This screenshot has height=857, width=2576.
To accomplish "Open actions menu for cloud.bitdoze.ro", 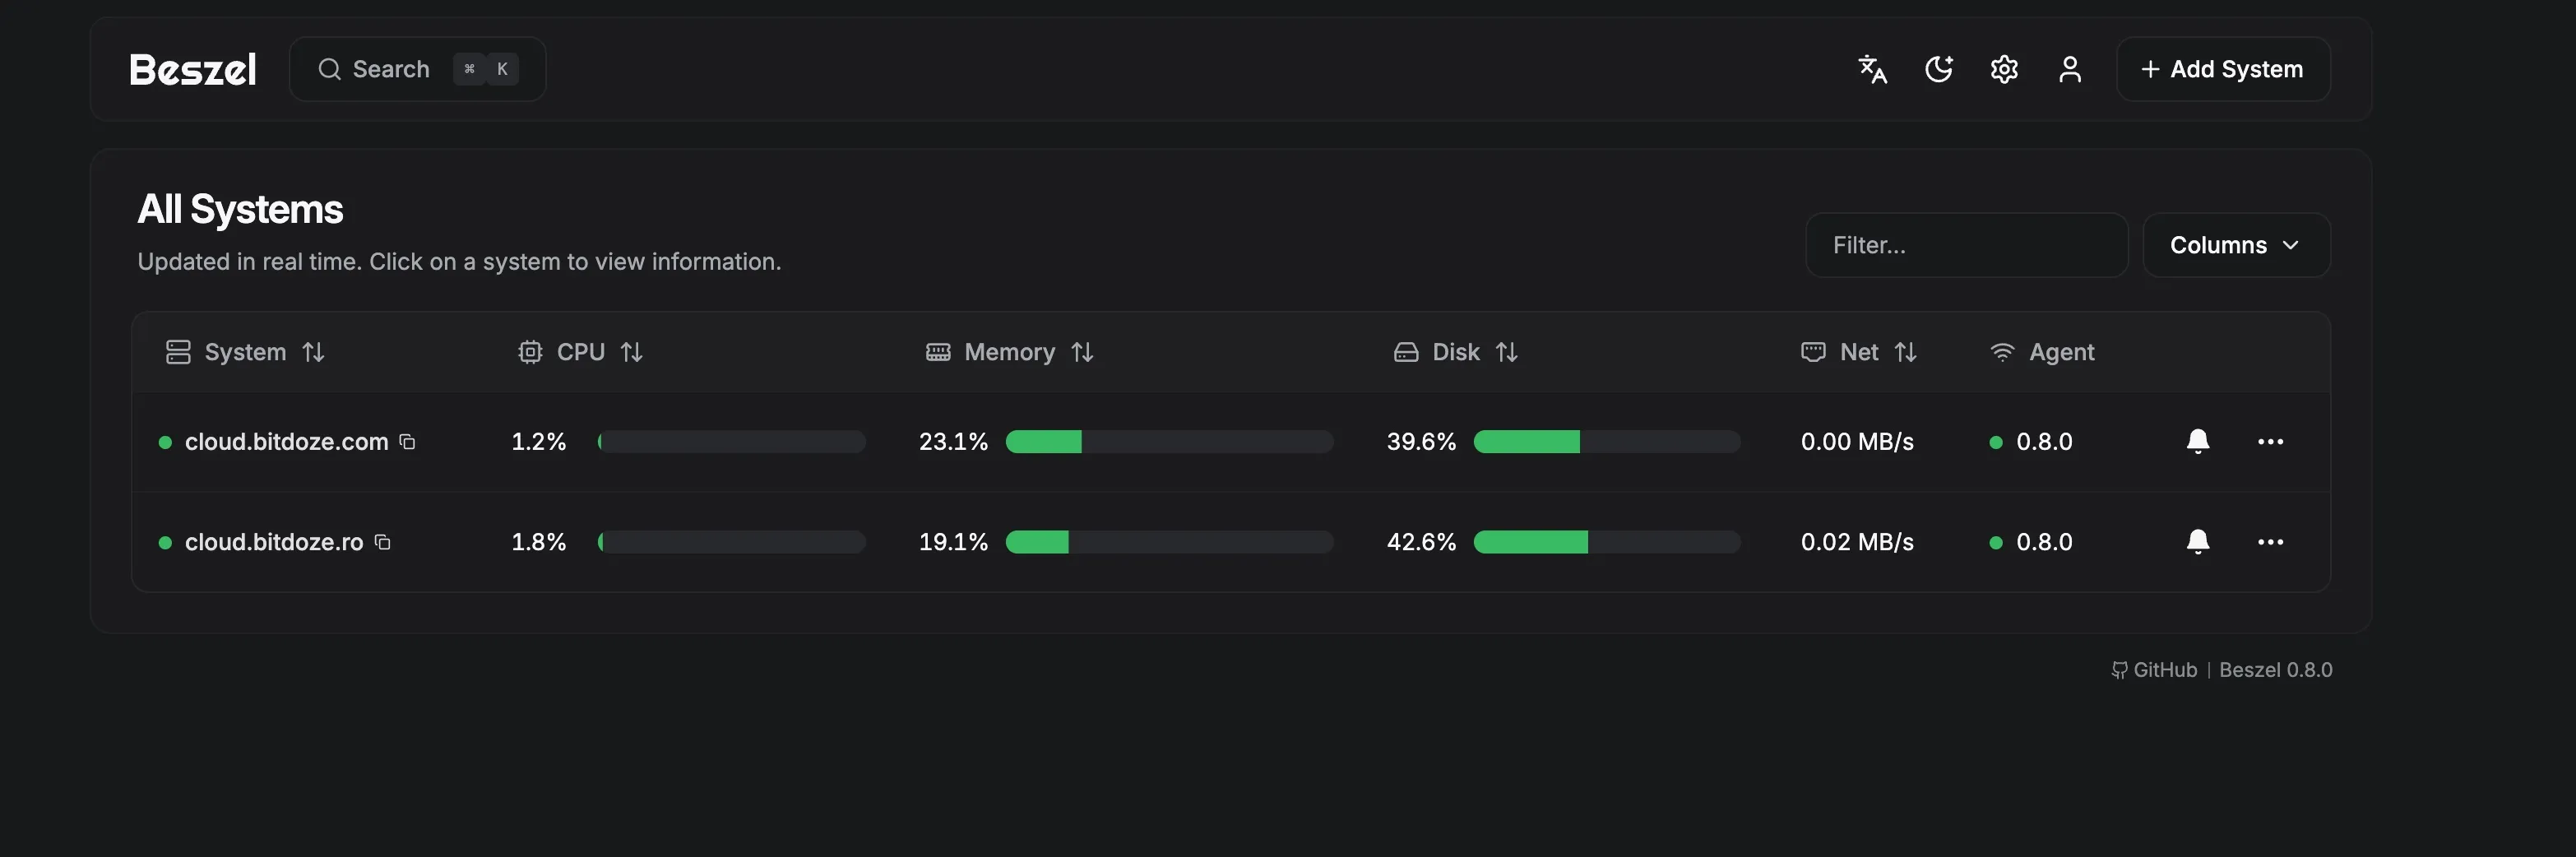I will pos(2270,541).
